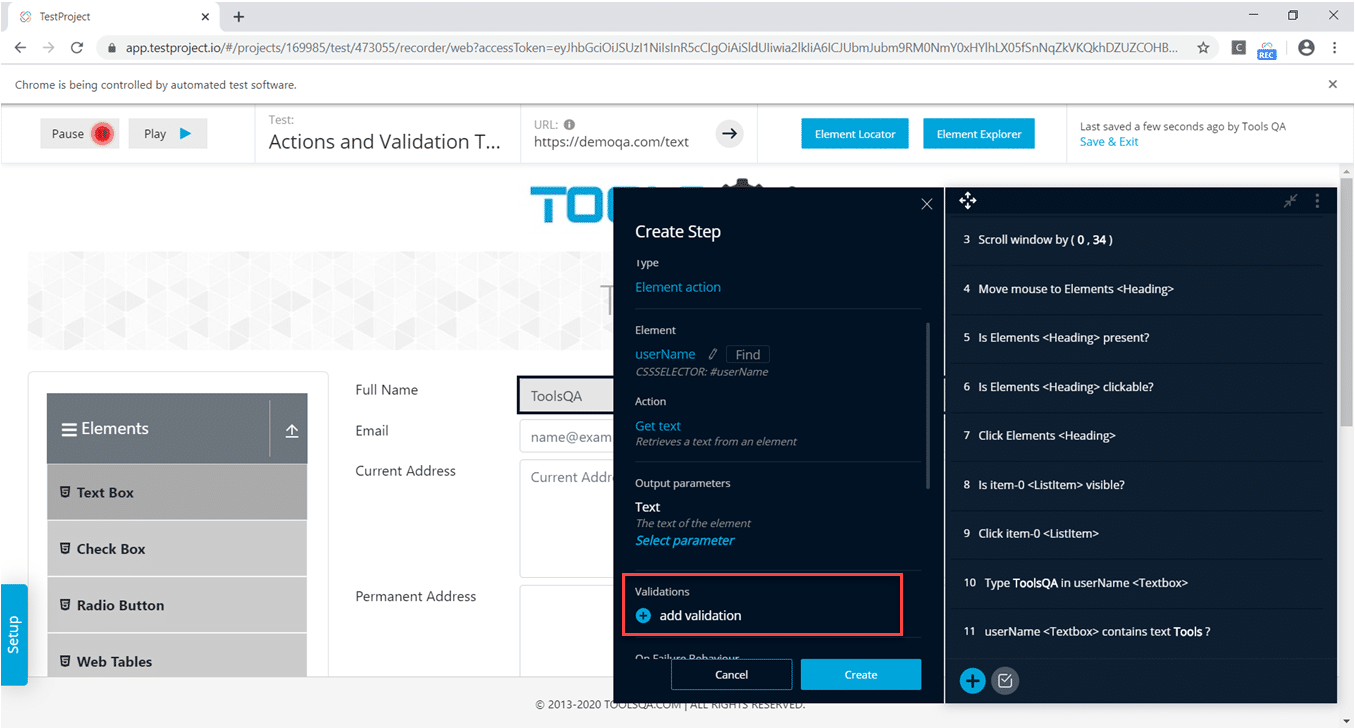Open the Get text action selector
This screenshot has height=728, width=1355.
(658, 426)
